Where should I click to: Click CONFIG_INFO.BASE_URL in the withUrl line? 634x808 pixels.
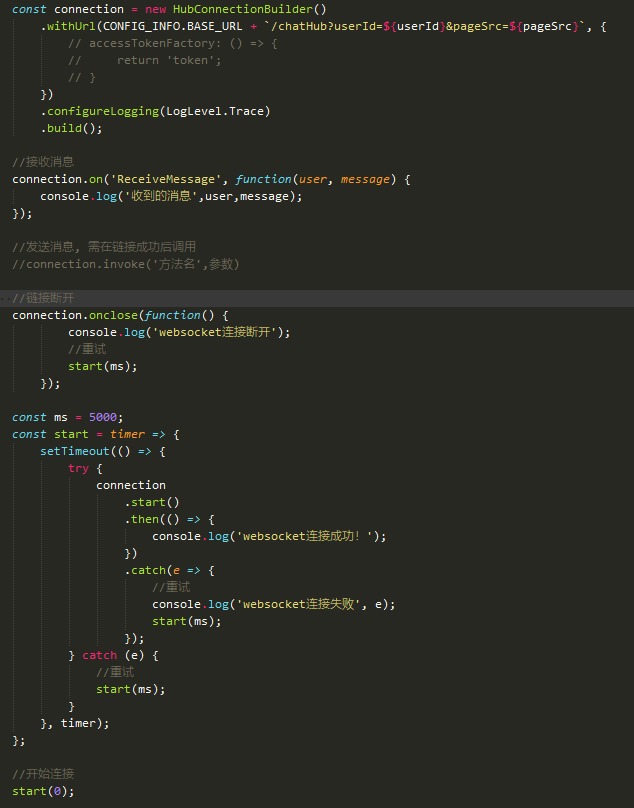point(173,26)
